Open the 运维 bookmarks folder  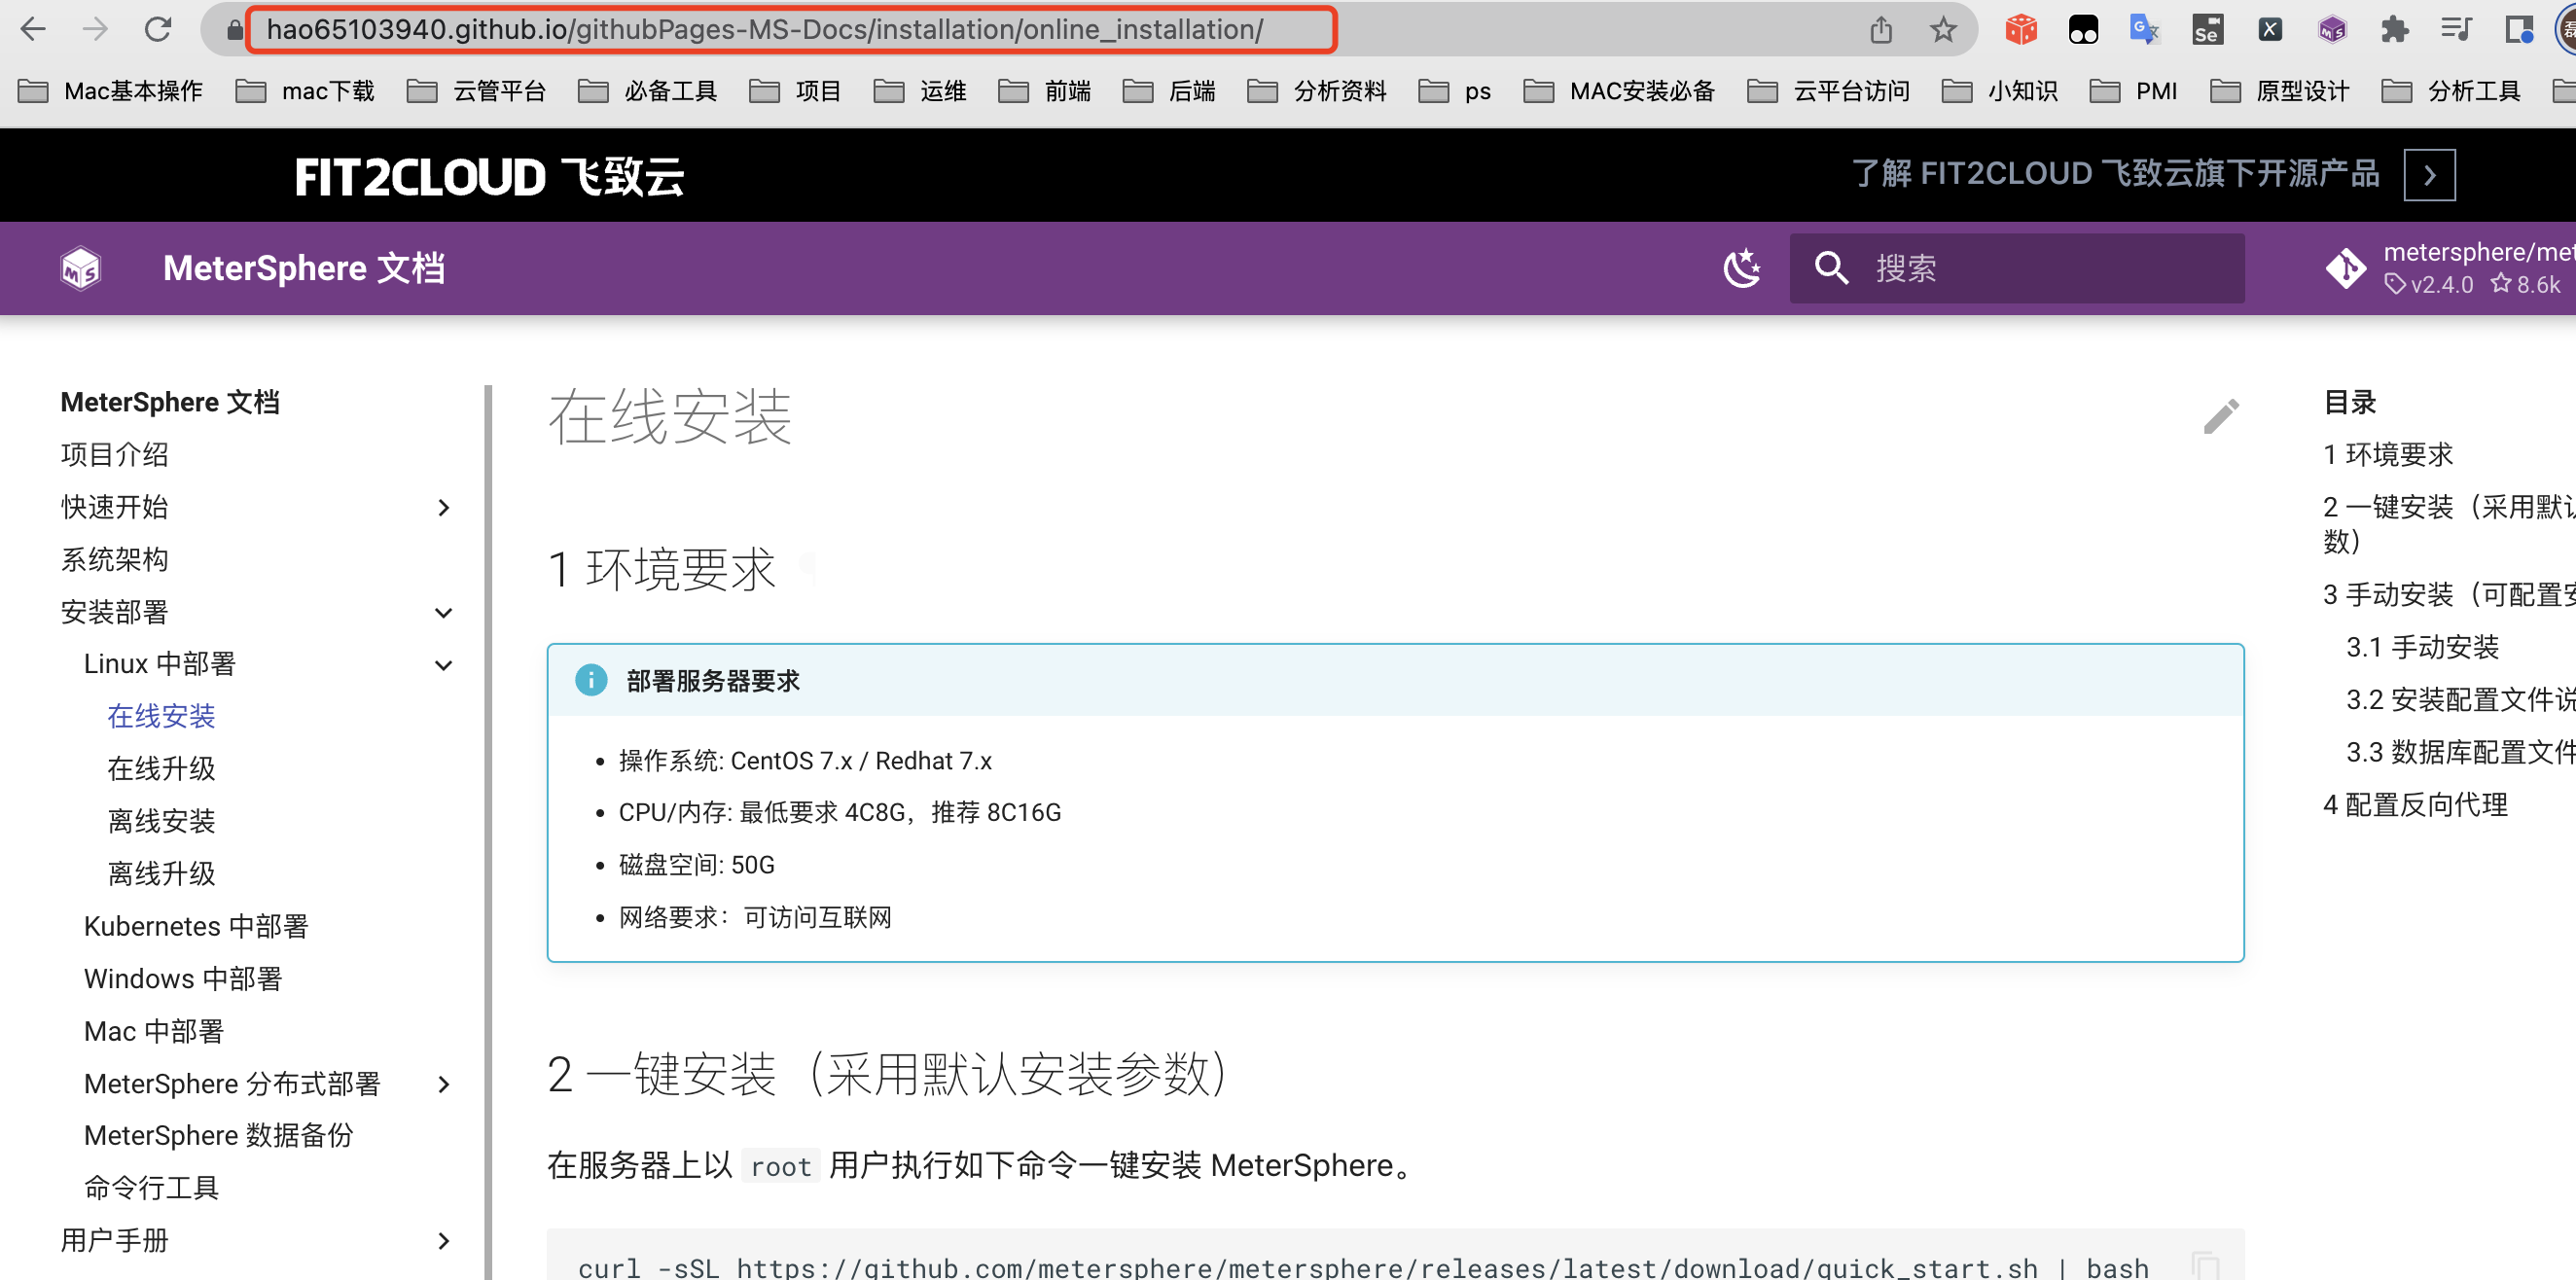point(942,90)
